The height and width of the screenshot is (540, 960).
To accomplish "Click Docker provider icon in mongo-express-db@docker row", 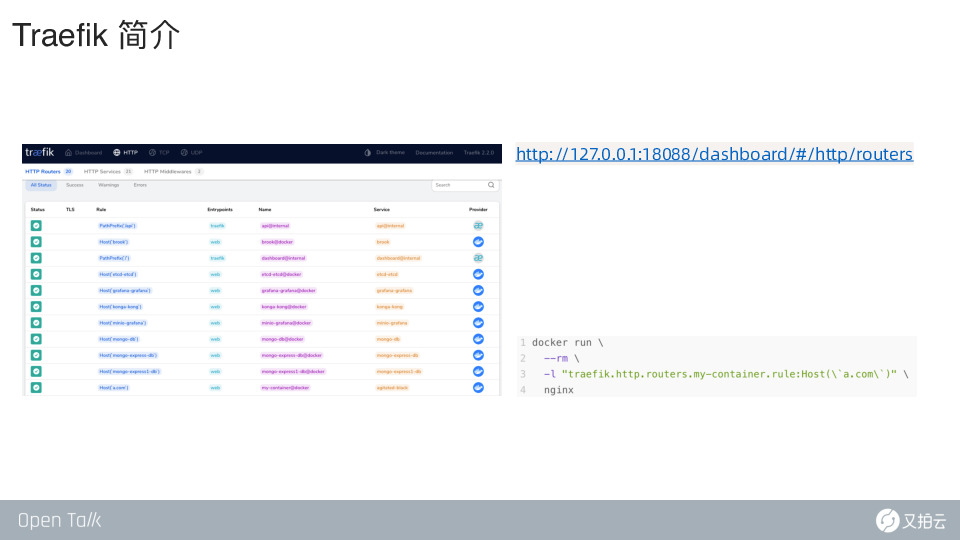I will [478, 355].
